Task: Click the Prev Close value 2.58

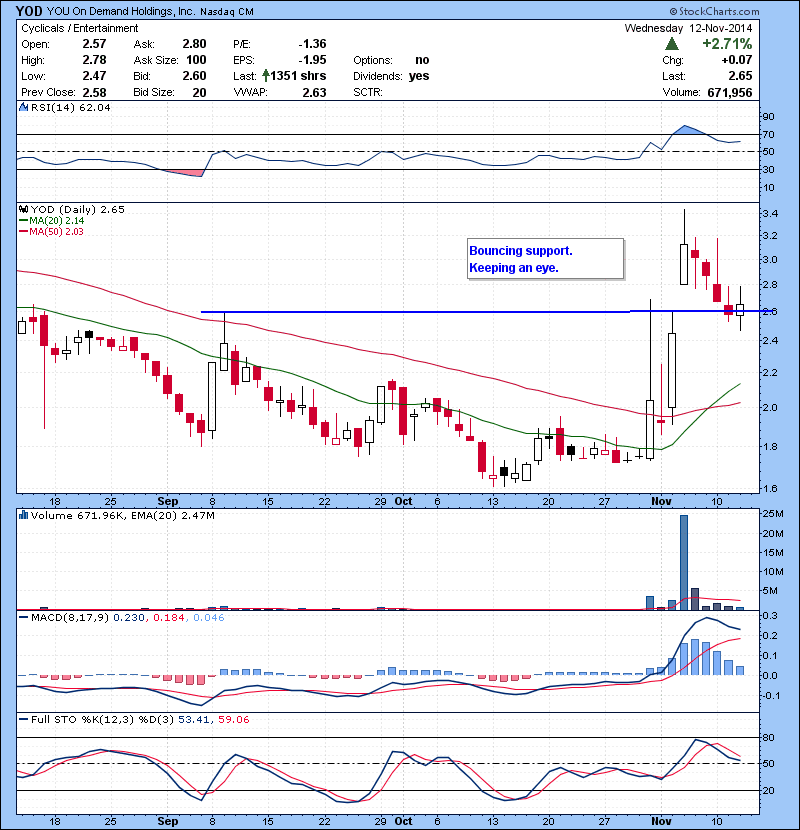Action: [94, 92]
